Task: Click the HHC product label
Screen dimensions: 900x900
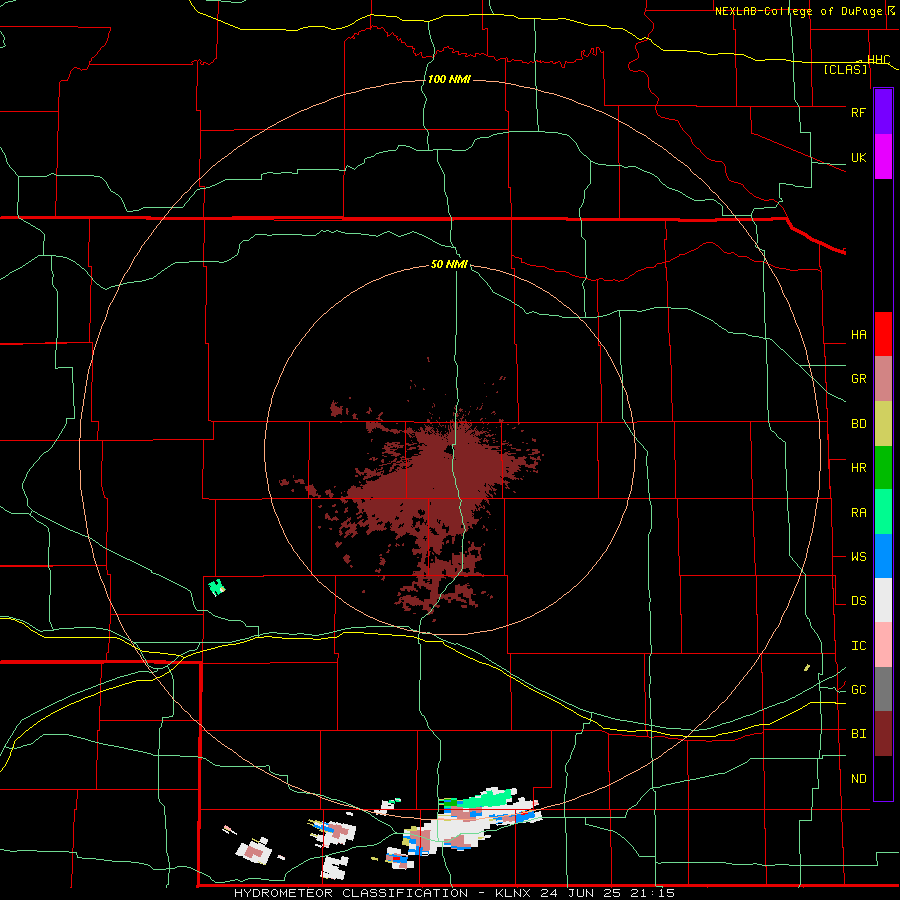Action: [x=878, y=60]
